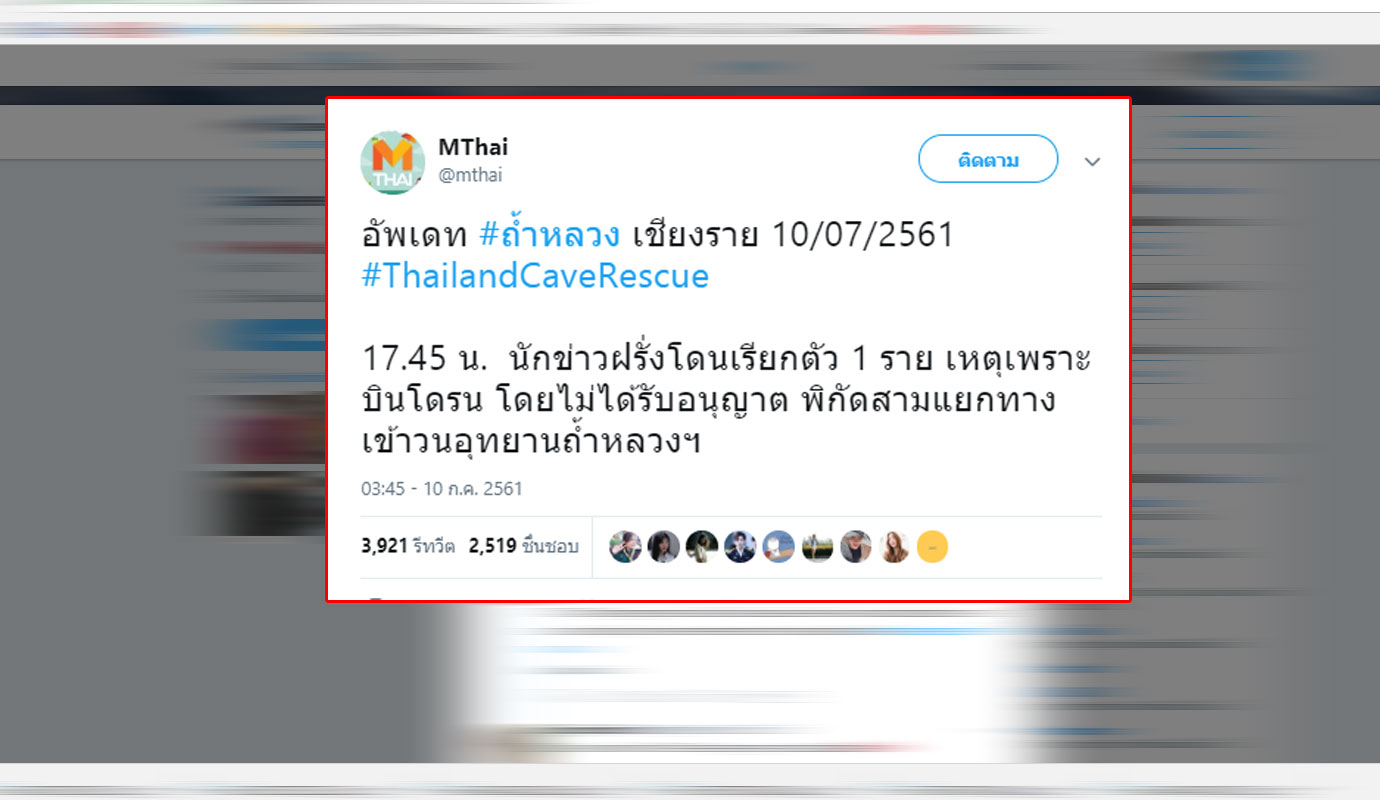The height and width of the screenshot is (800, 1380).
Task: Click the sixth liker avatar showing a landscape
Action: tap(817, 546)
